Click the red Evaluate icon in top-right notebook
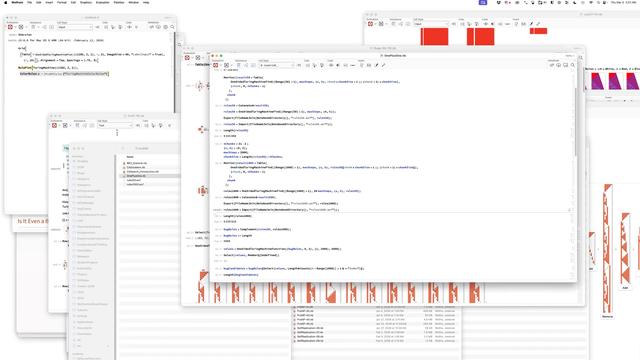The image size is (640, 360). click(370, 24)
